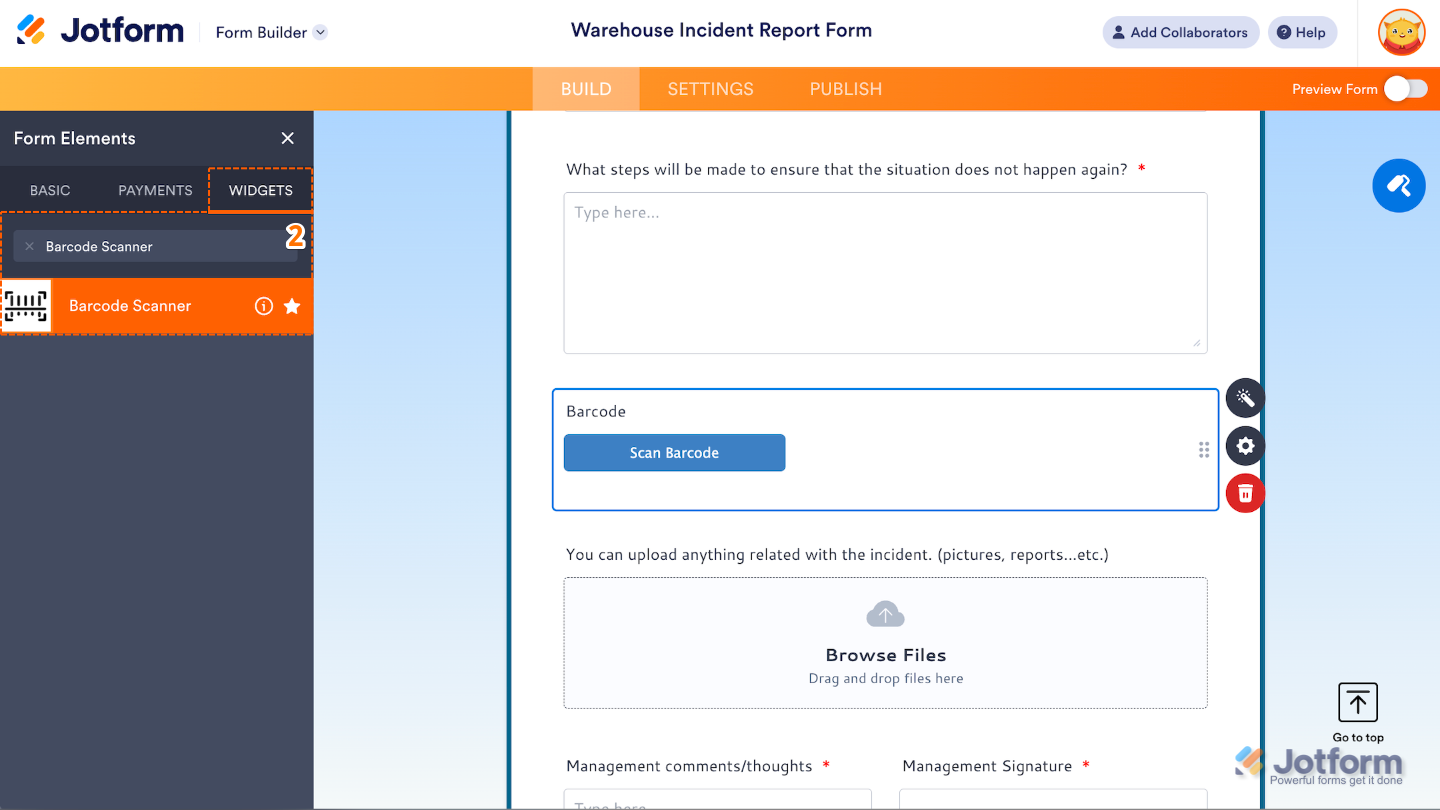Open the magic wand widget settings for Barcode
Viewport: 1440px width, 810px height.
pos(1244,398)
